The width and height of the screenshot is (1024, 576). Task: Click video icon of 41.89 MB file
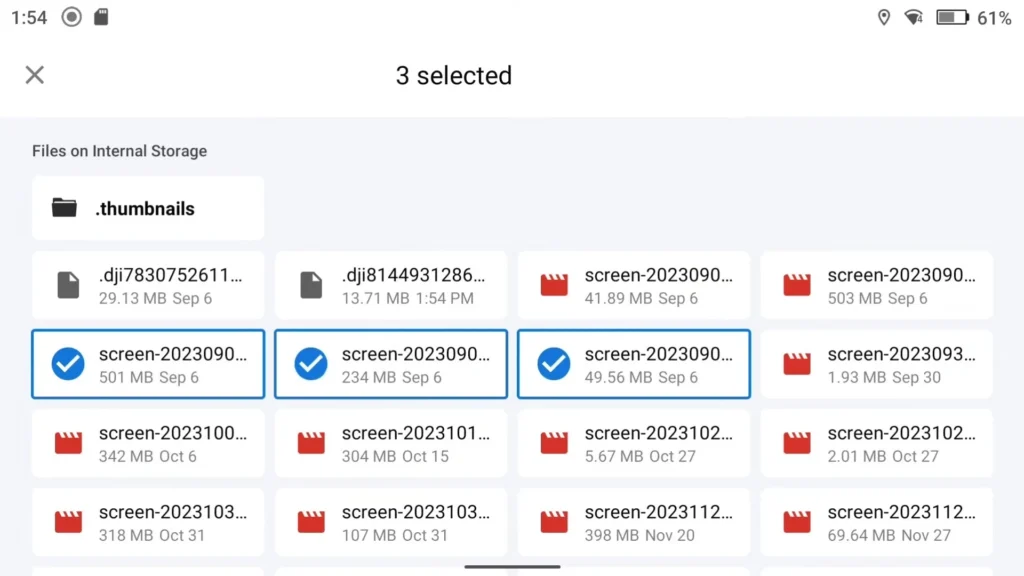pos(554,285)
